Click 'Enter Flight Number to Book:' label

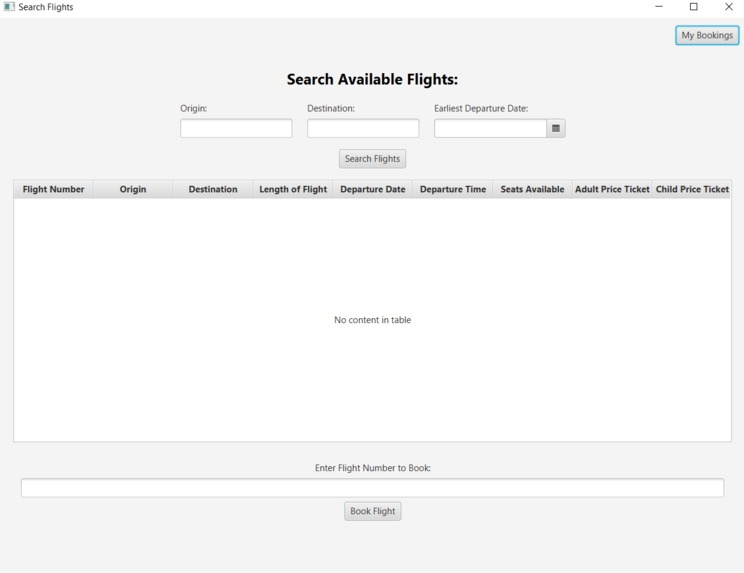373,468
